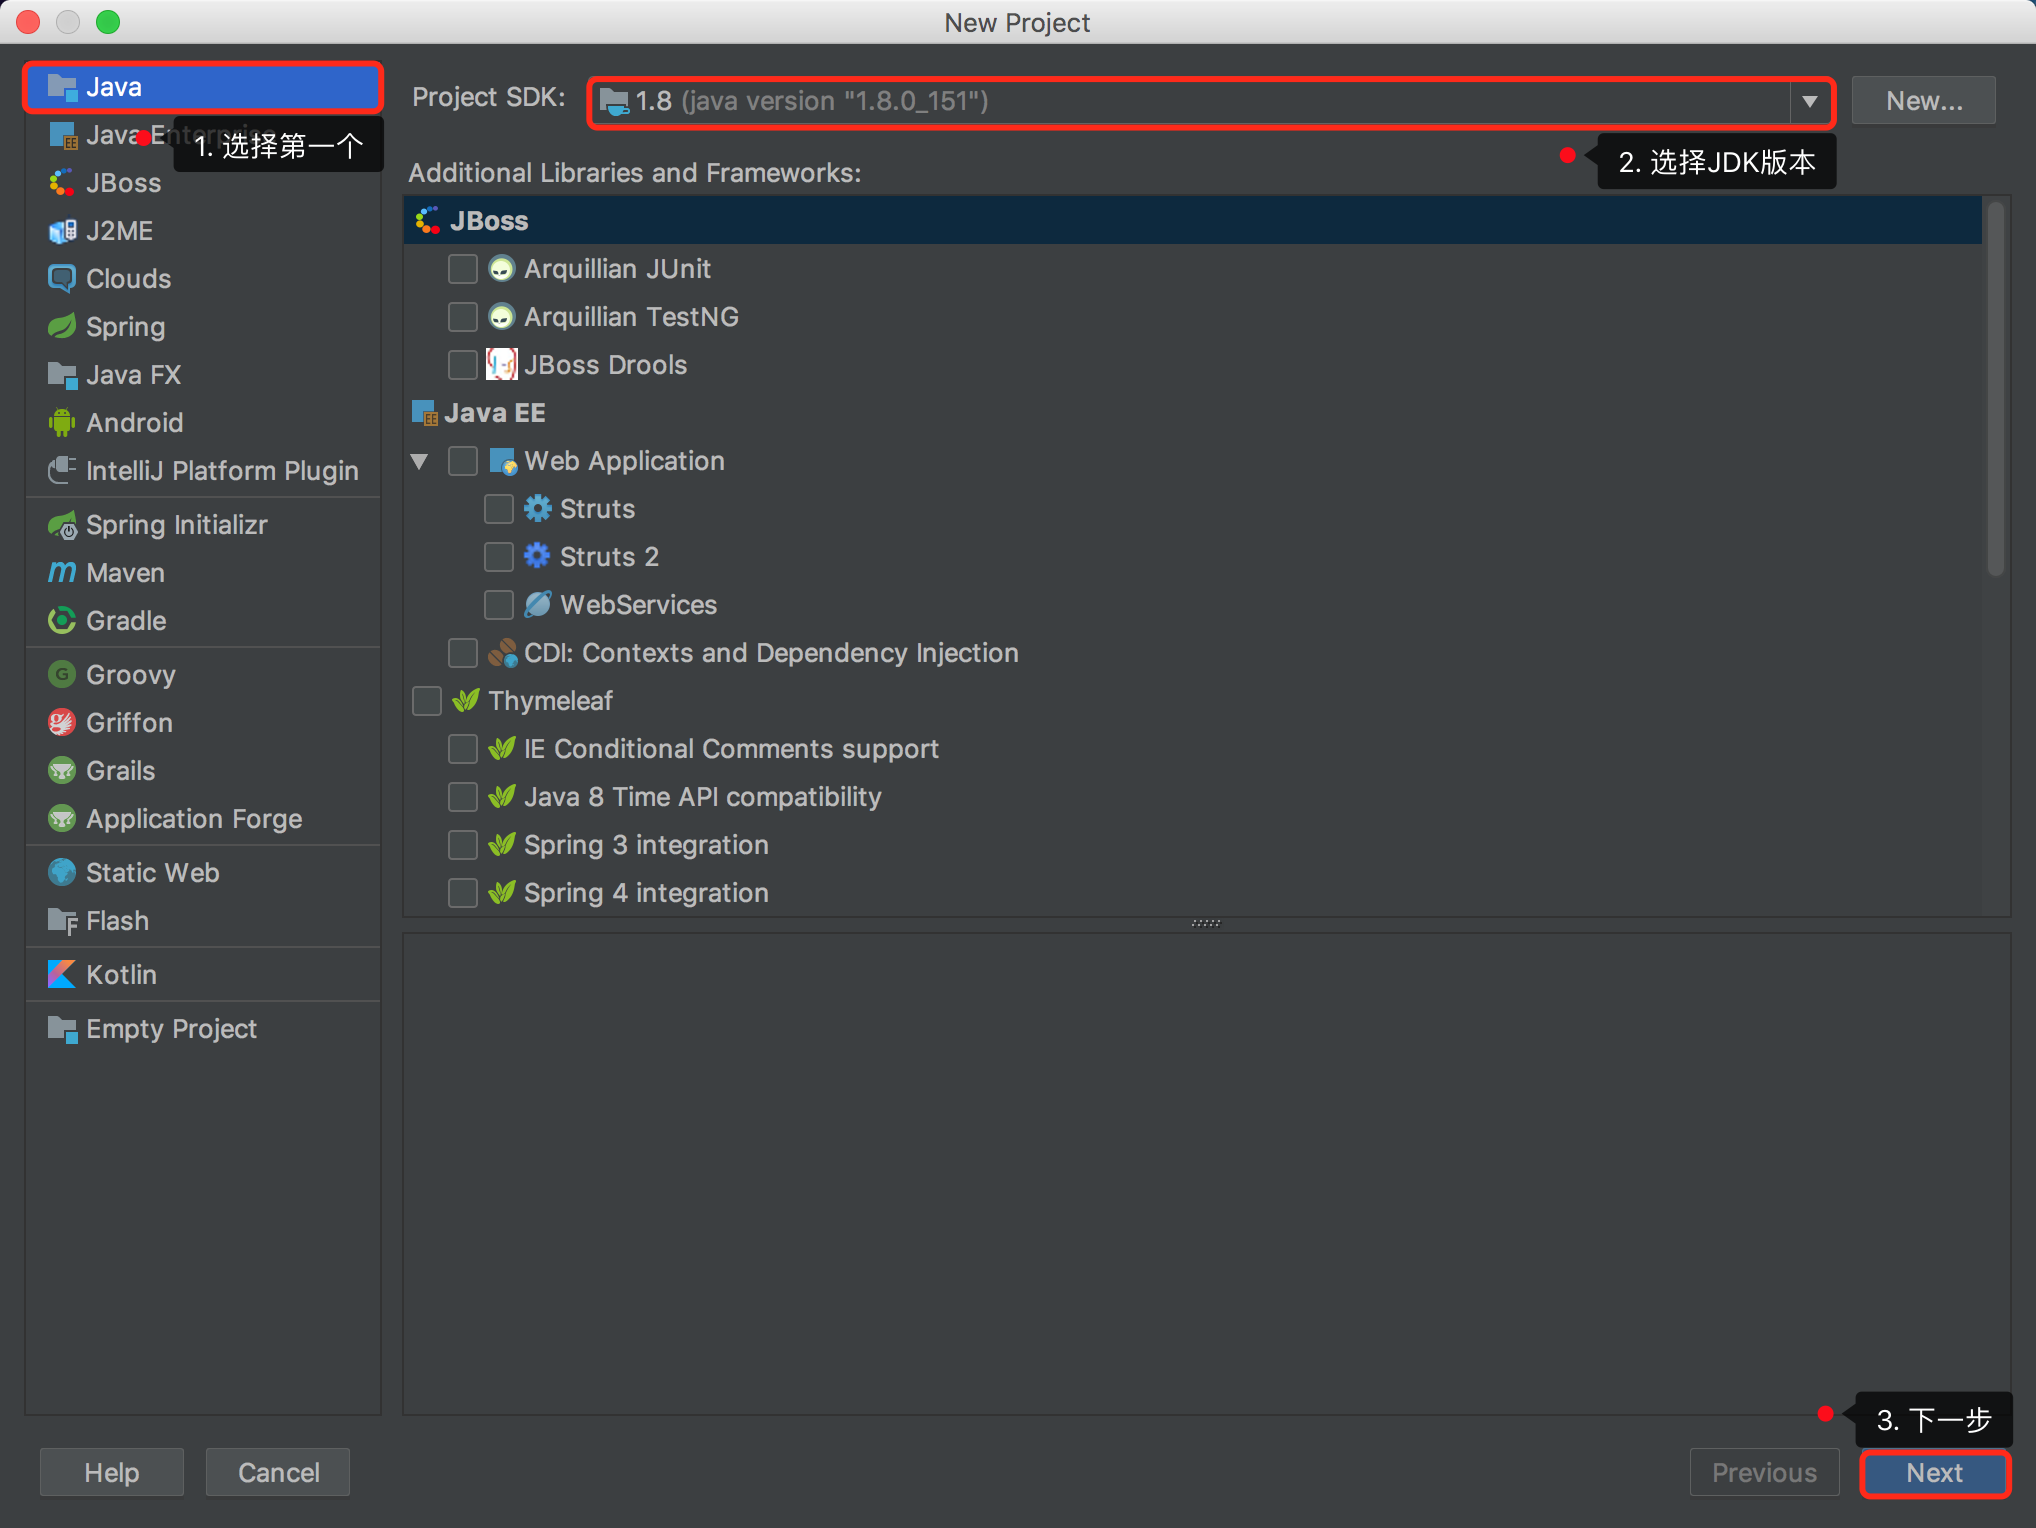Click the JBoss Drools icon
The image size is (2036, 1528).
[x=501, y=365]
